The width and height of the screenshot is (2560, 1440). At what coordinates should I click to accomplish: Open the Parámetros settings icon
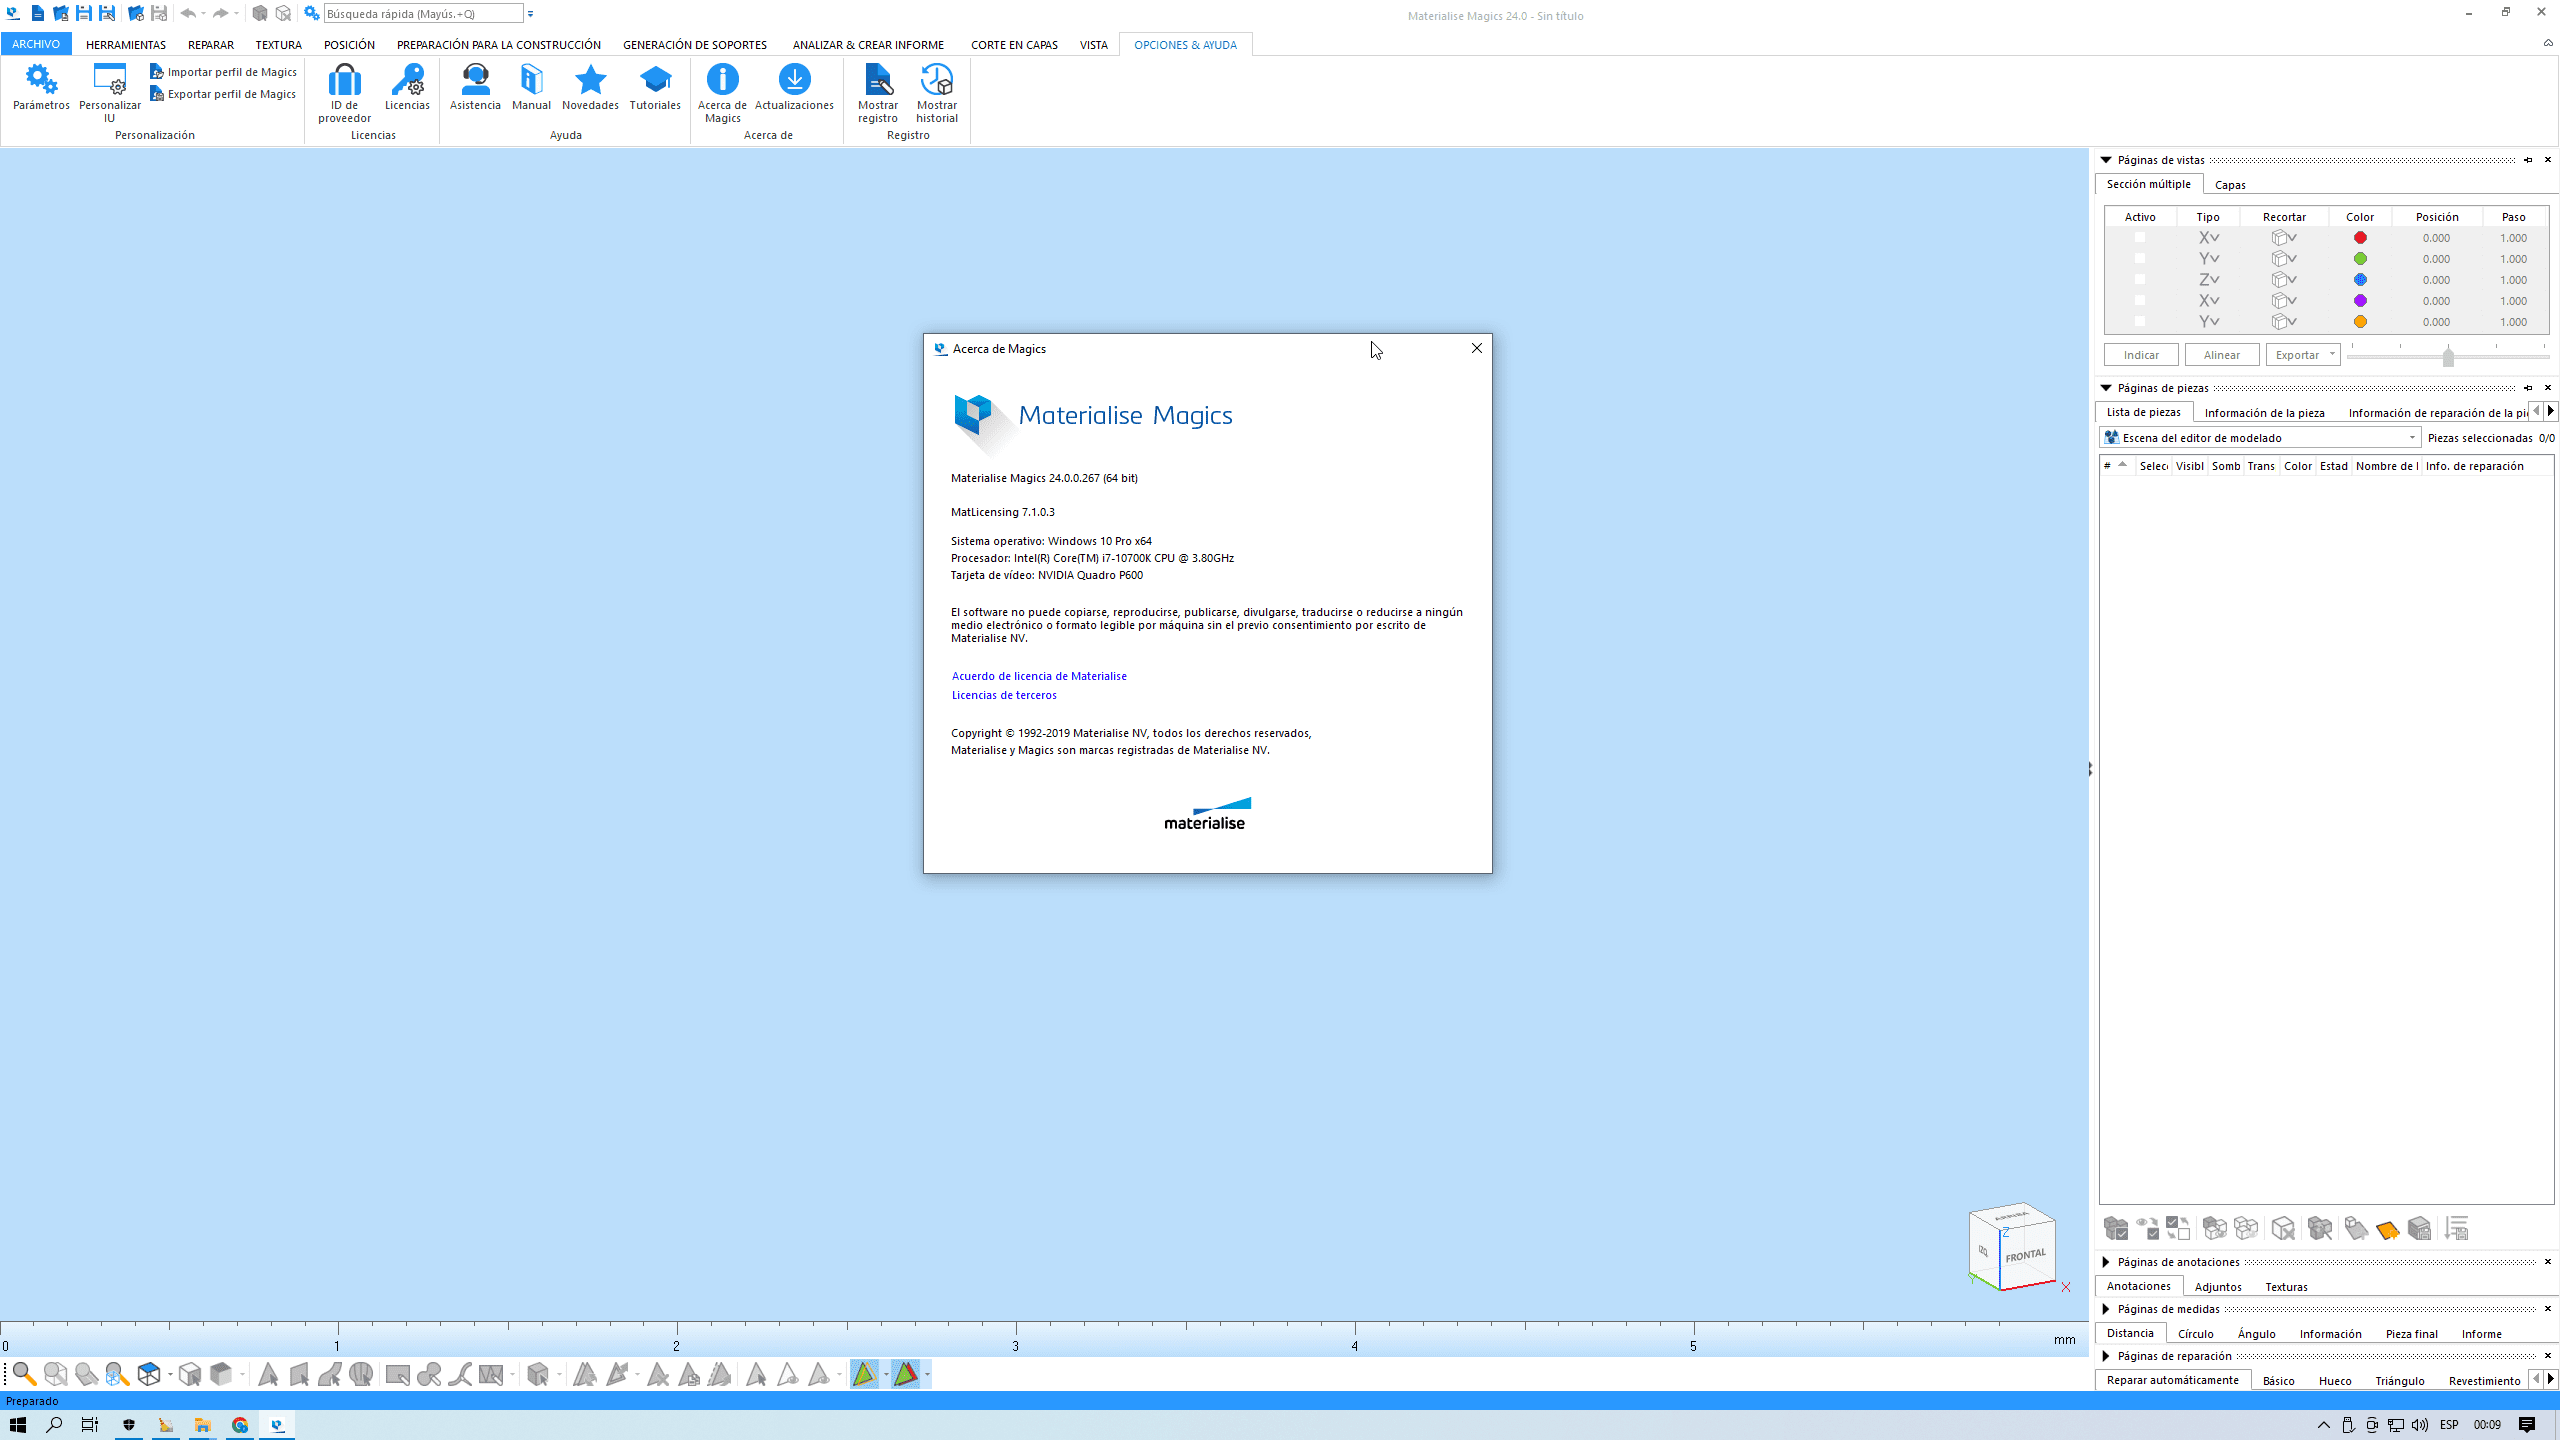tap(41, 80)
